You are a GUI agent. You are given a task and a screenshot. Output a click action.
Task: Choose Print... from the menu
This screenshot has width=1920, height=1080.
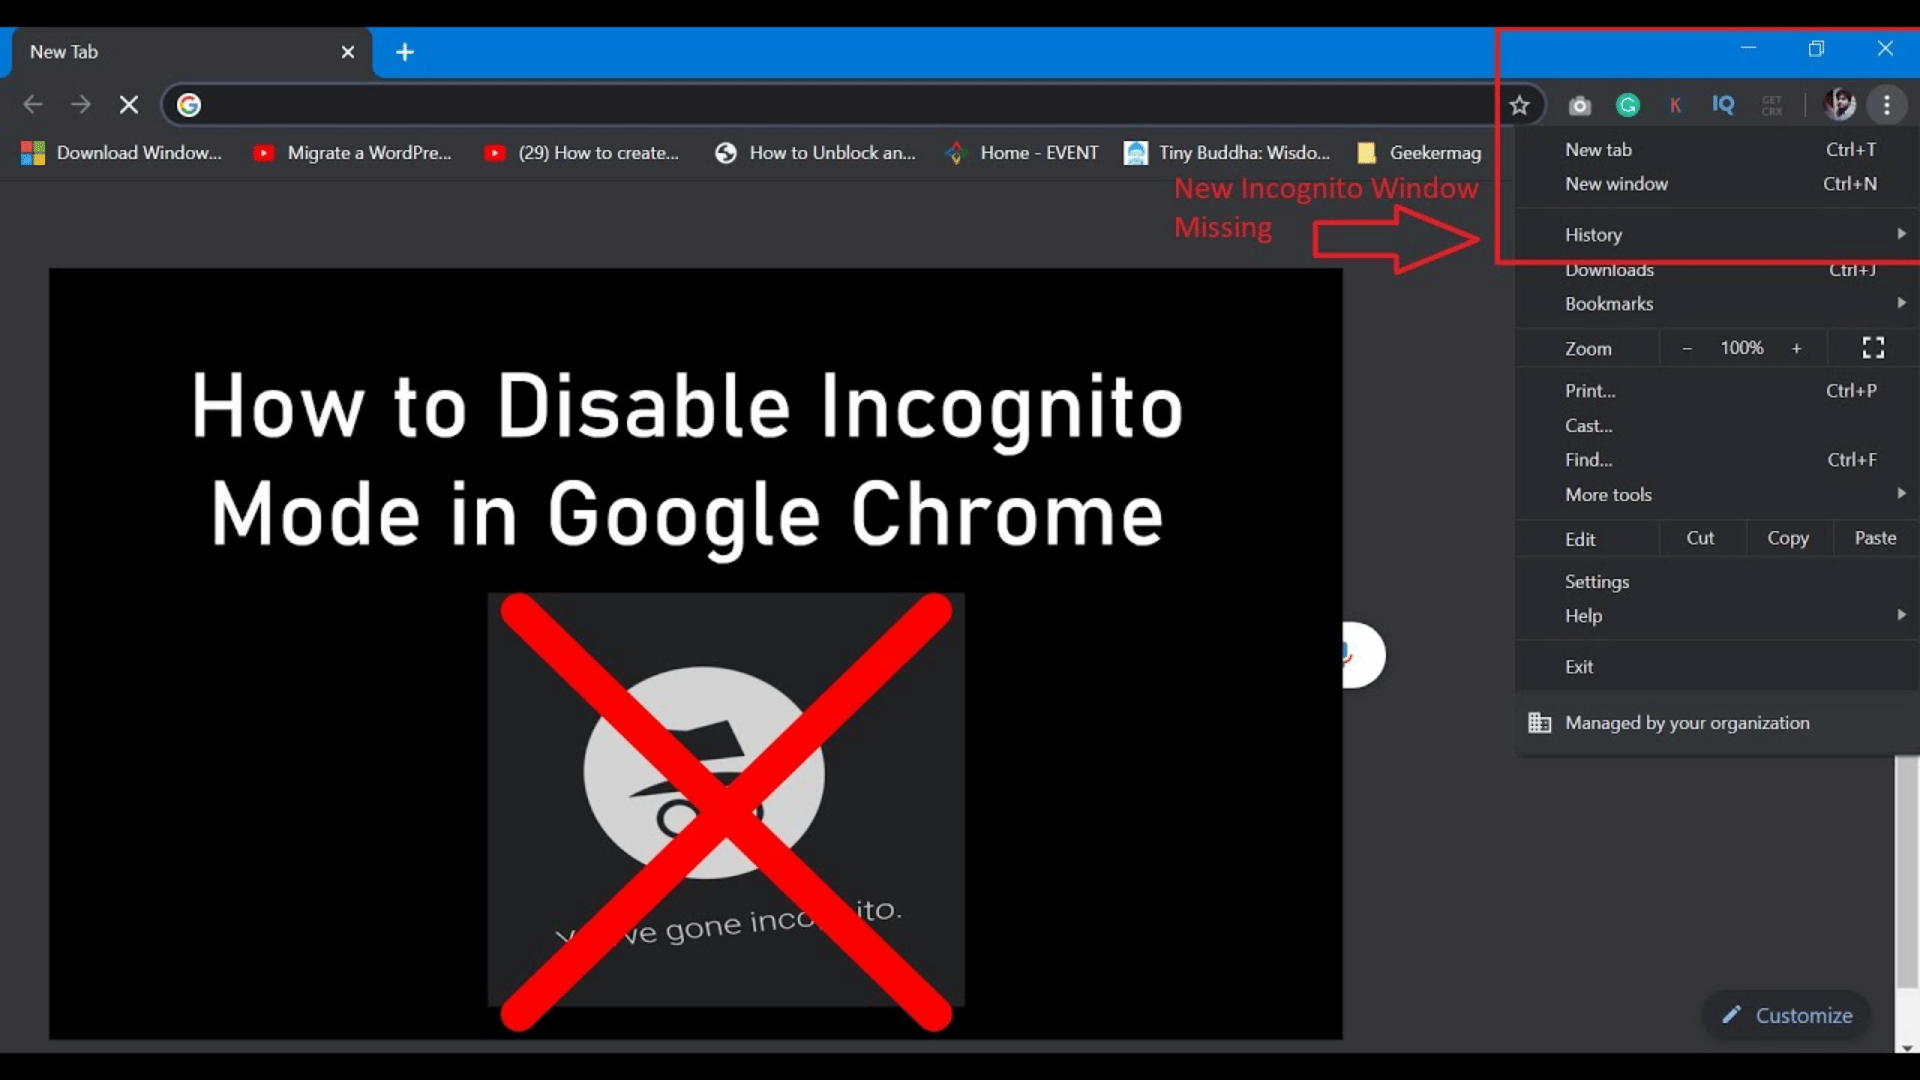(1717, 391)
